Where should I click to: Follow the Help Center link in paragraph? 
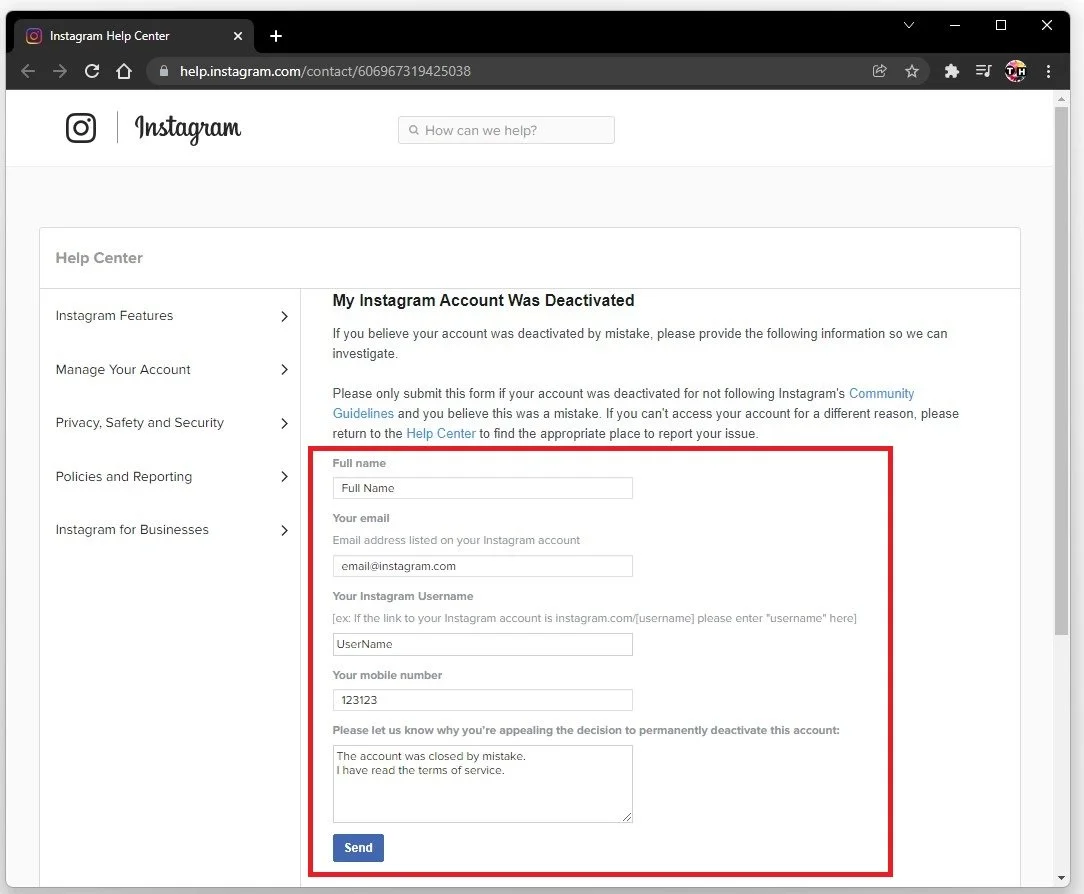tap(441, 434)
